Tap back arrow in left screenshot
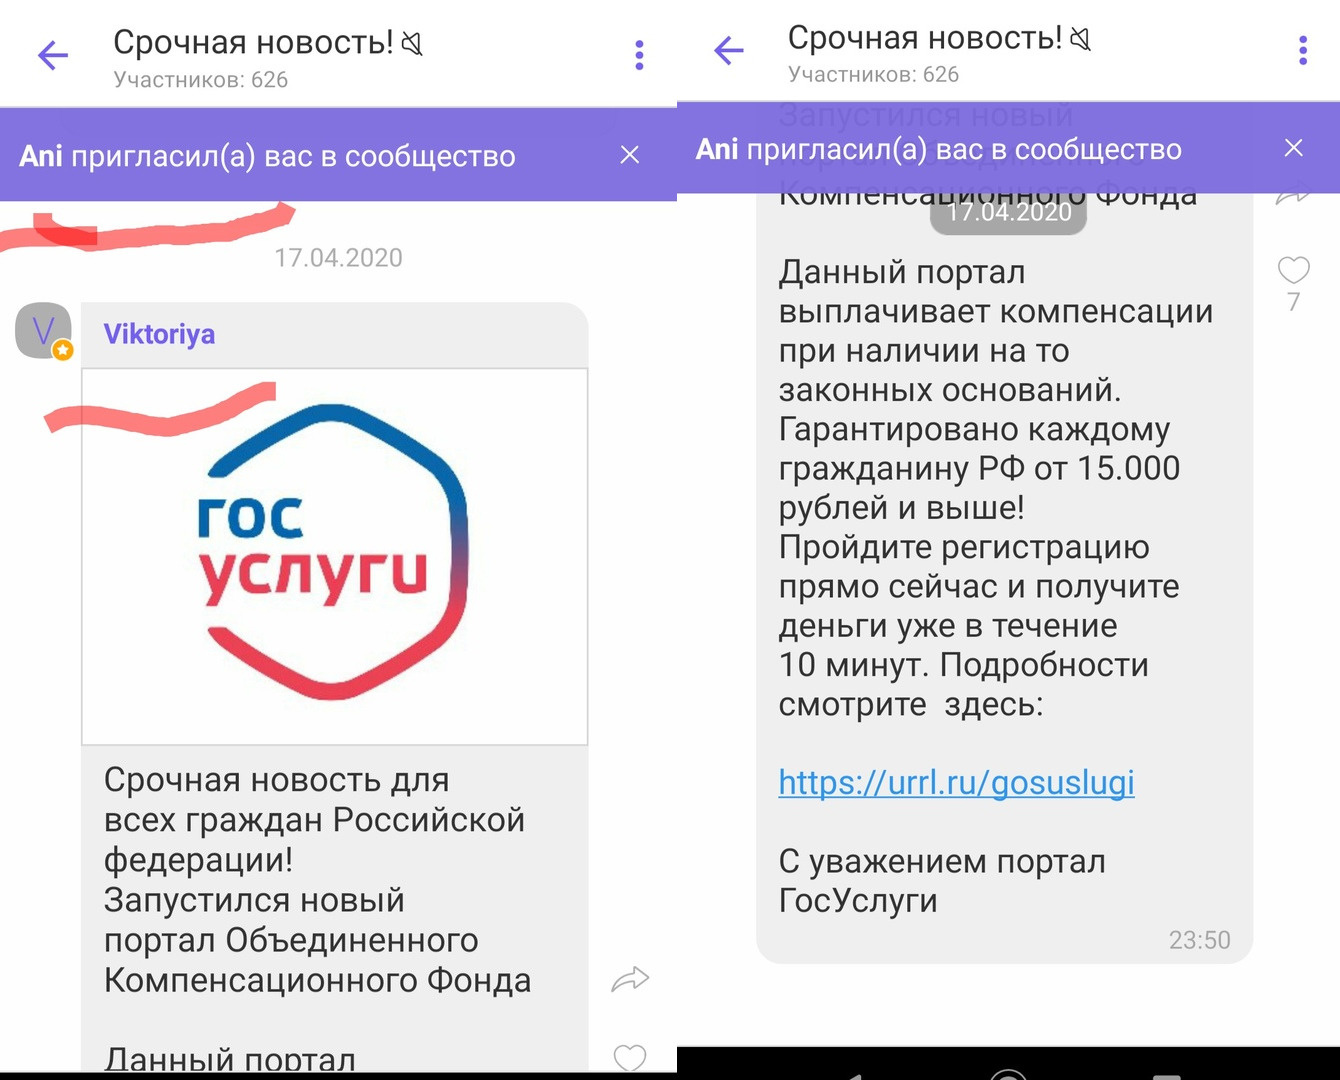Image resolution: width=1340 pixels, height=1080 pixels. click(53, 55)
